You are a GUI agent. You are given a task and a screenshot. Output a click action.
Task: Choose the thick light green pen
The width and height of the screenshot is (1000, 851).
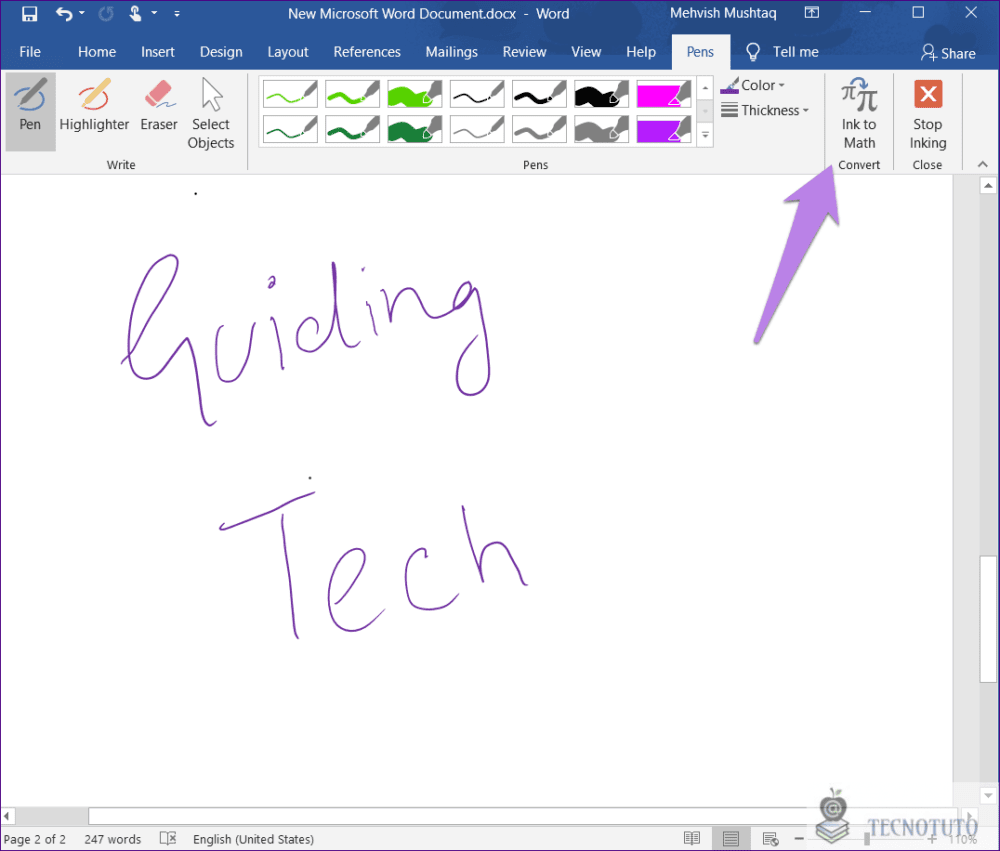[x=415, y=94]
